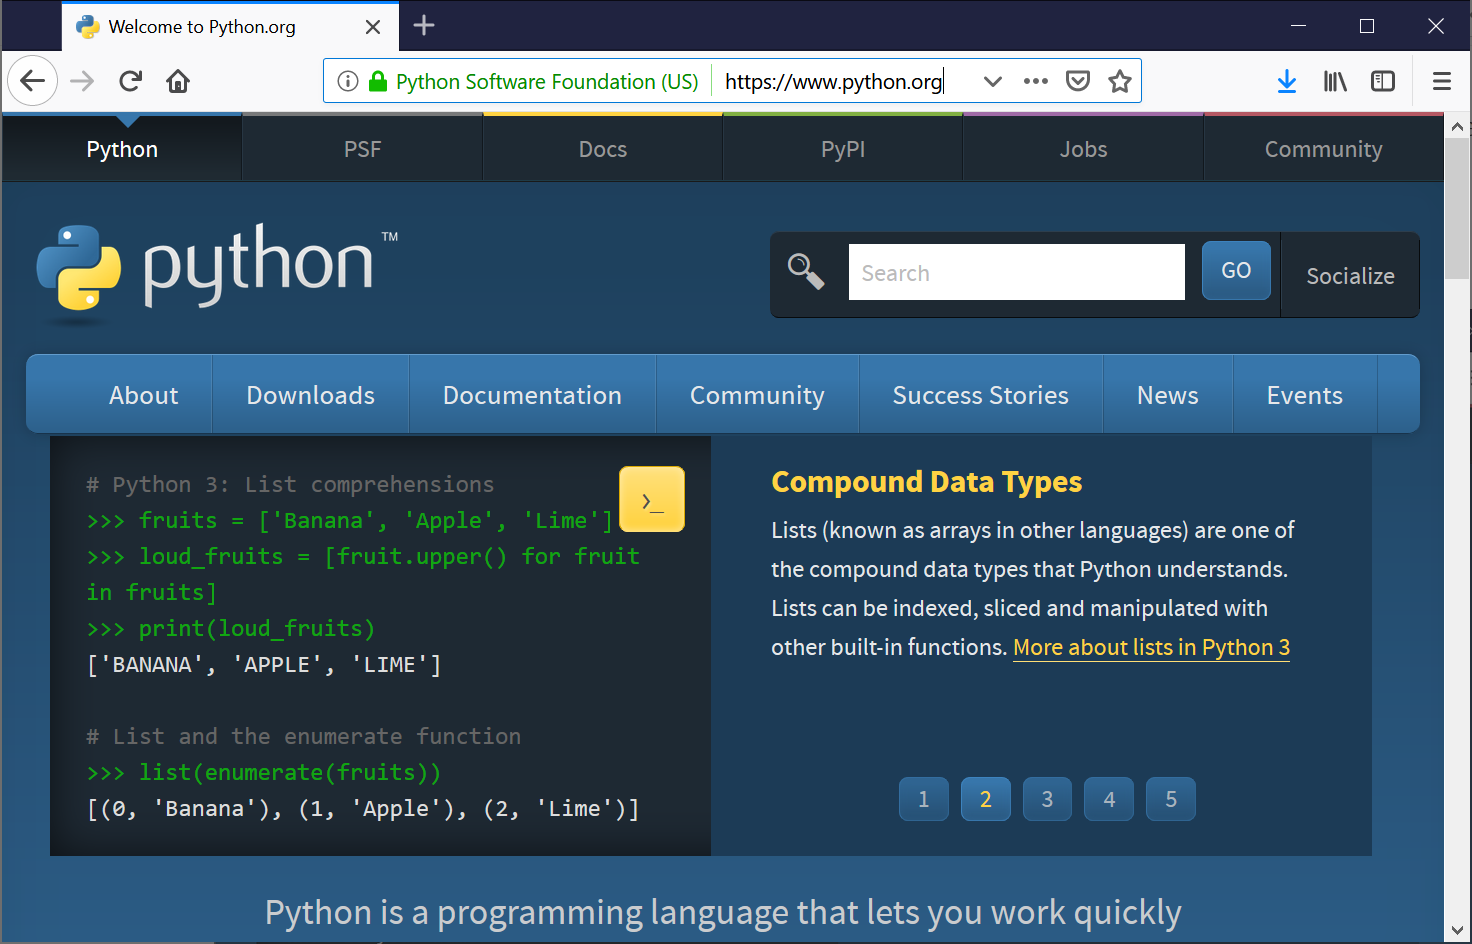This screenshot has height=944, width=1472.
Task: Switch to slide 5 of the carousel
Action: coord(1171,799)
